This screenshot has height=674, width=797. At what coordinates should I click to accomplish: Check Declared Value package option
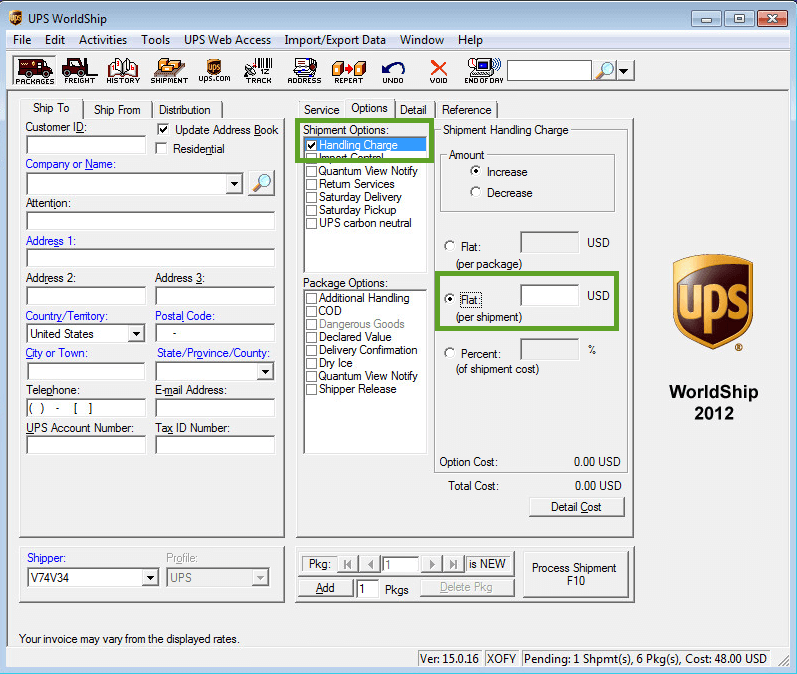312,338
